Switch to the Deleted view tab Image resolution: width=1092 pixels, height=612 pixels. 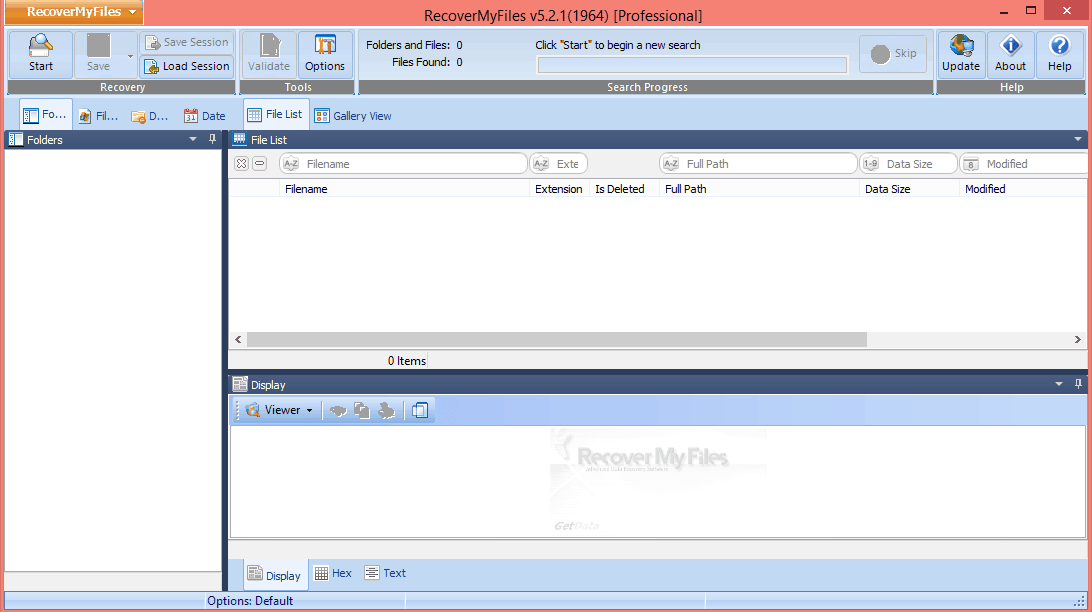pos(150,116)
